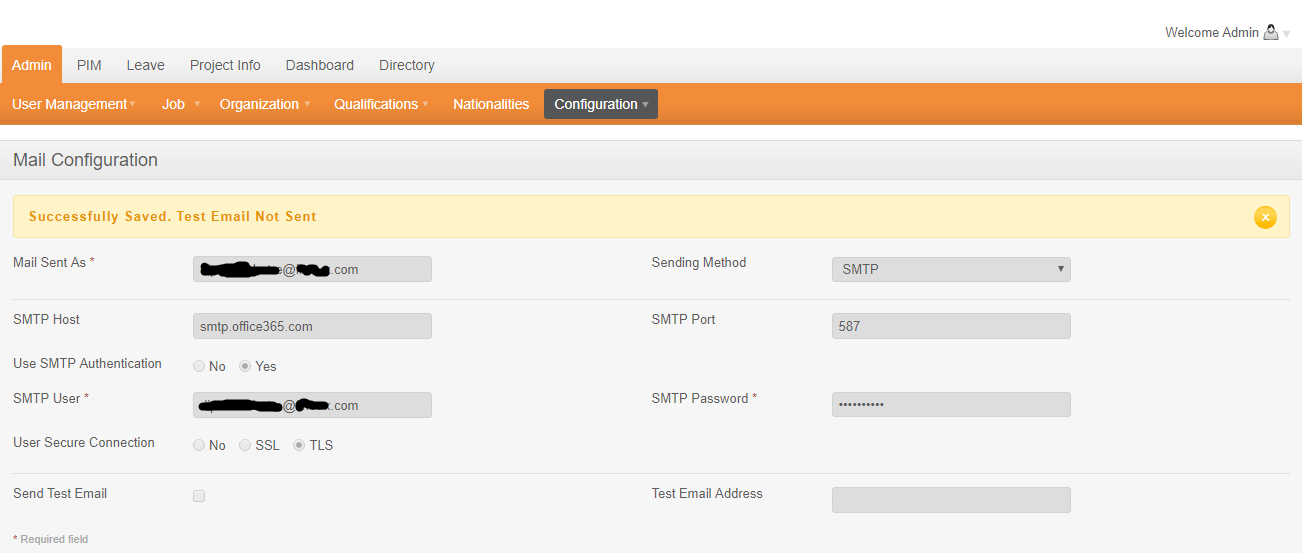Expand the User Management menu
The image size is (1302, 553).
[72, 104]
